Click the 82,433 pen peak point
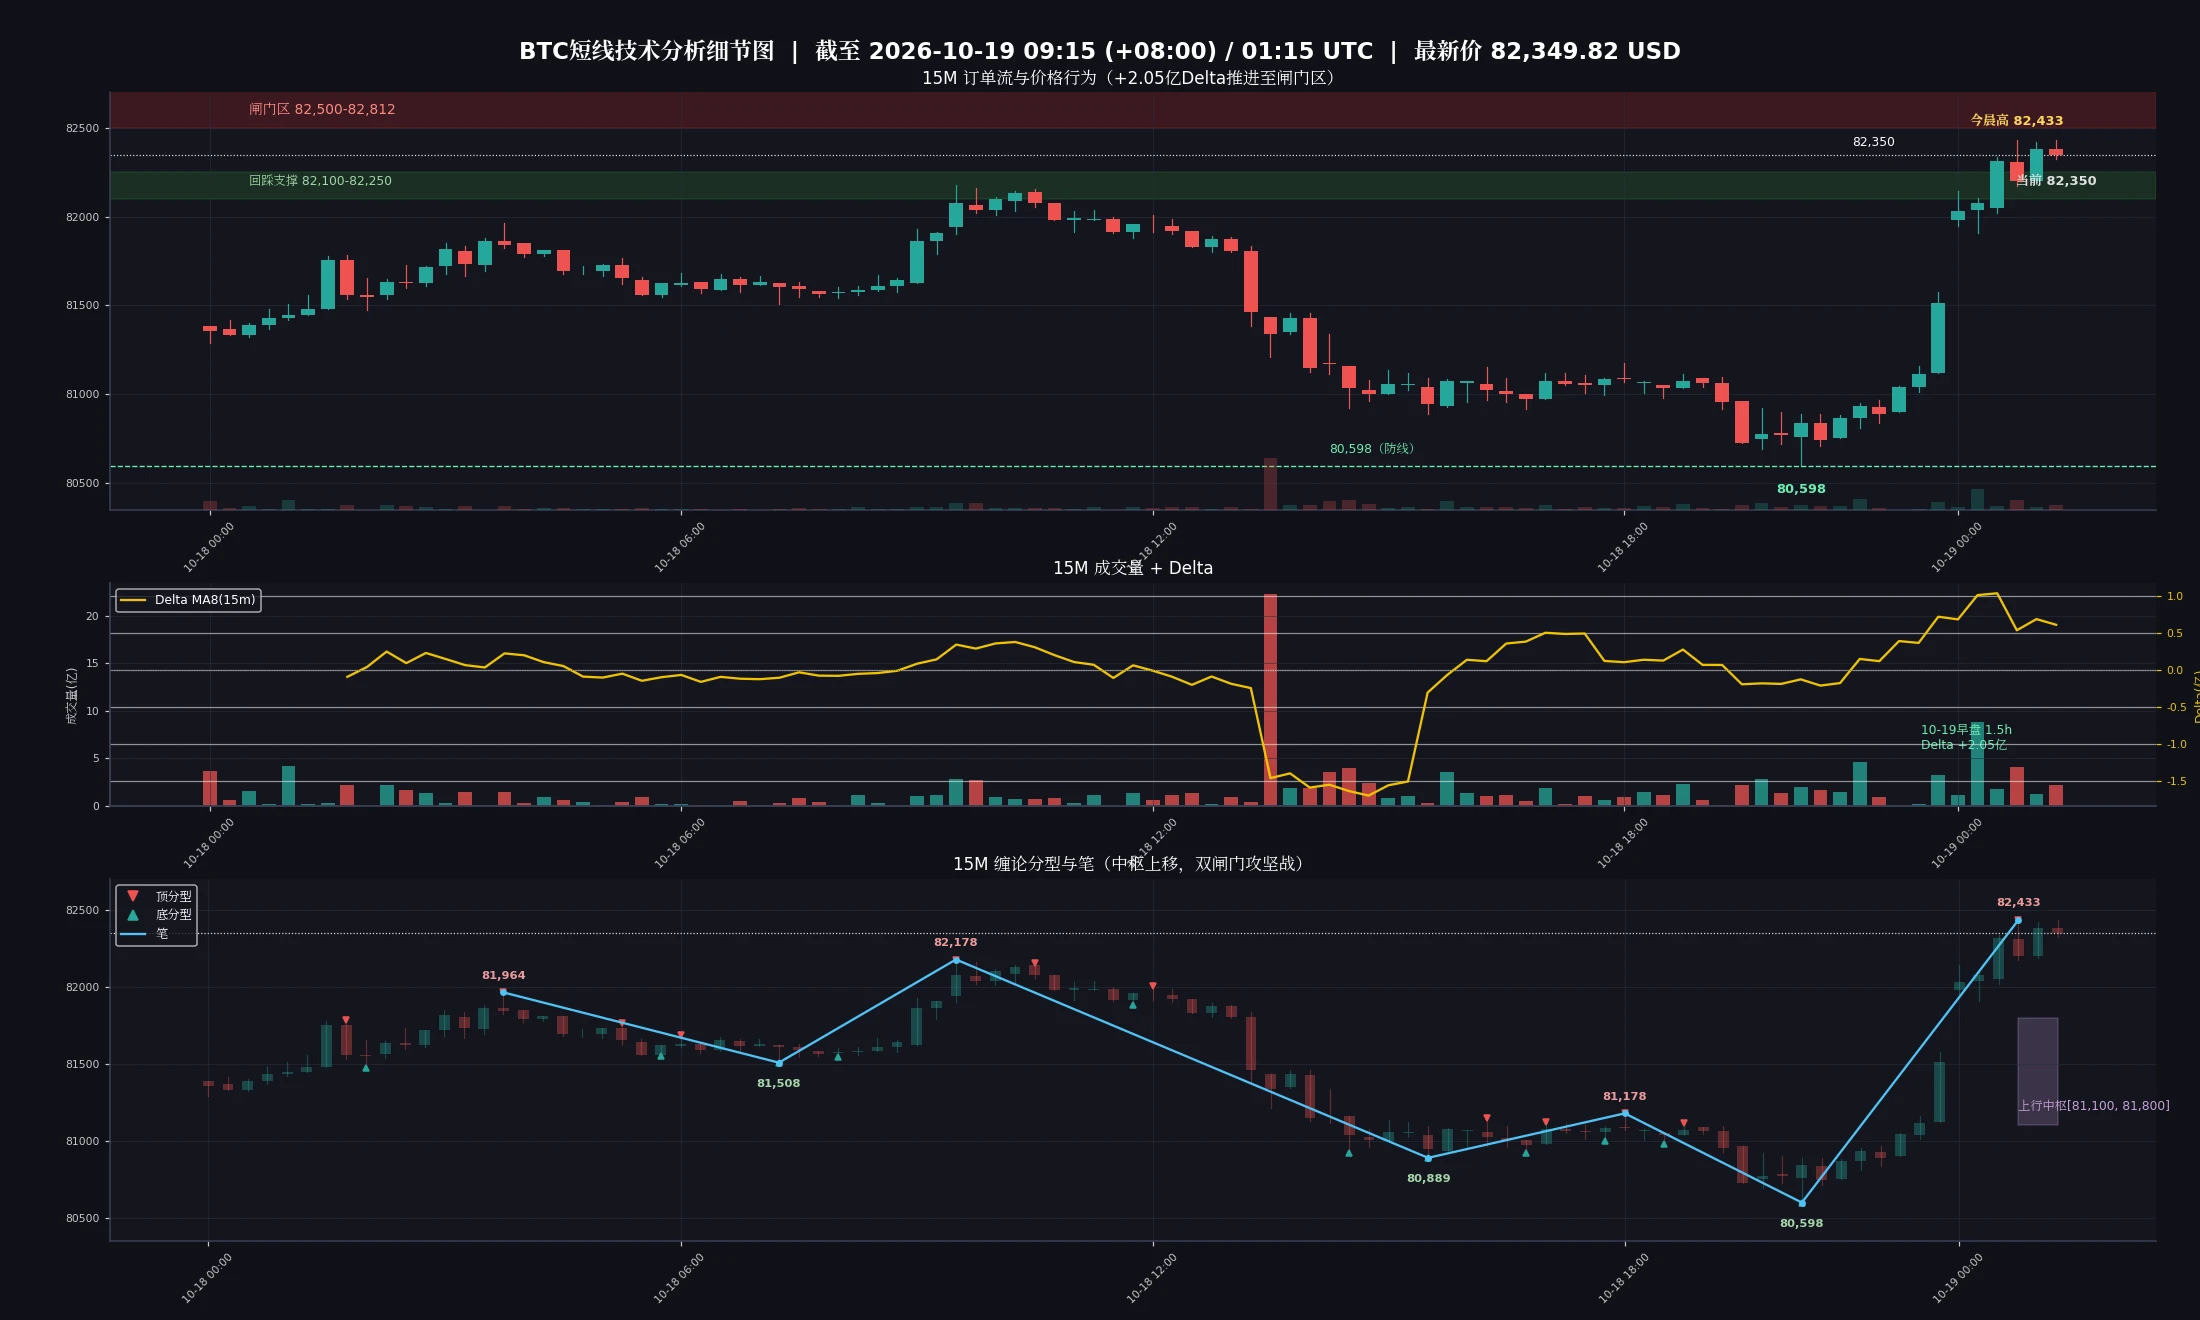Screen dimensions: 2200x1320 point(2018,920)
